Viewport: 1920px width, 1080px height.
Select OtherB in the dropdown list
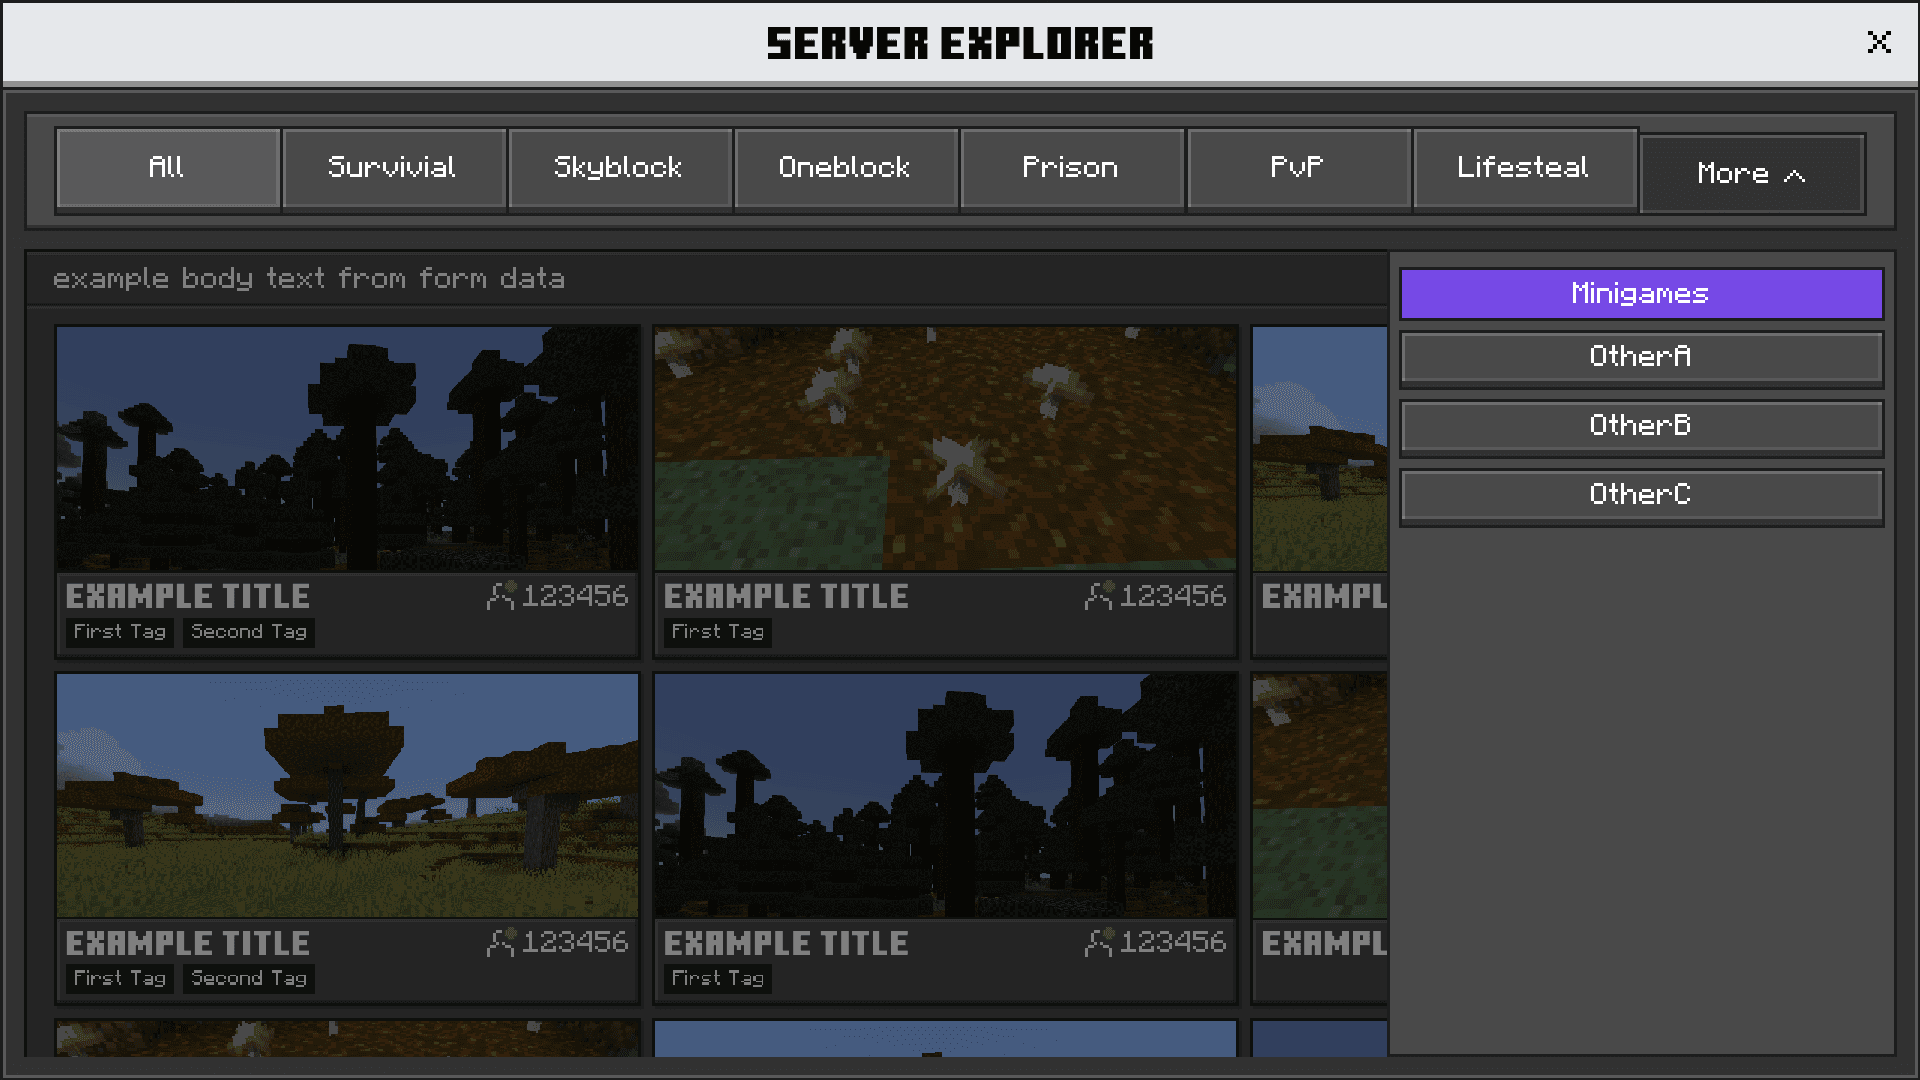[x=1641, y=427]
